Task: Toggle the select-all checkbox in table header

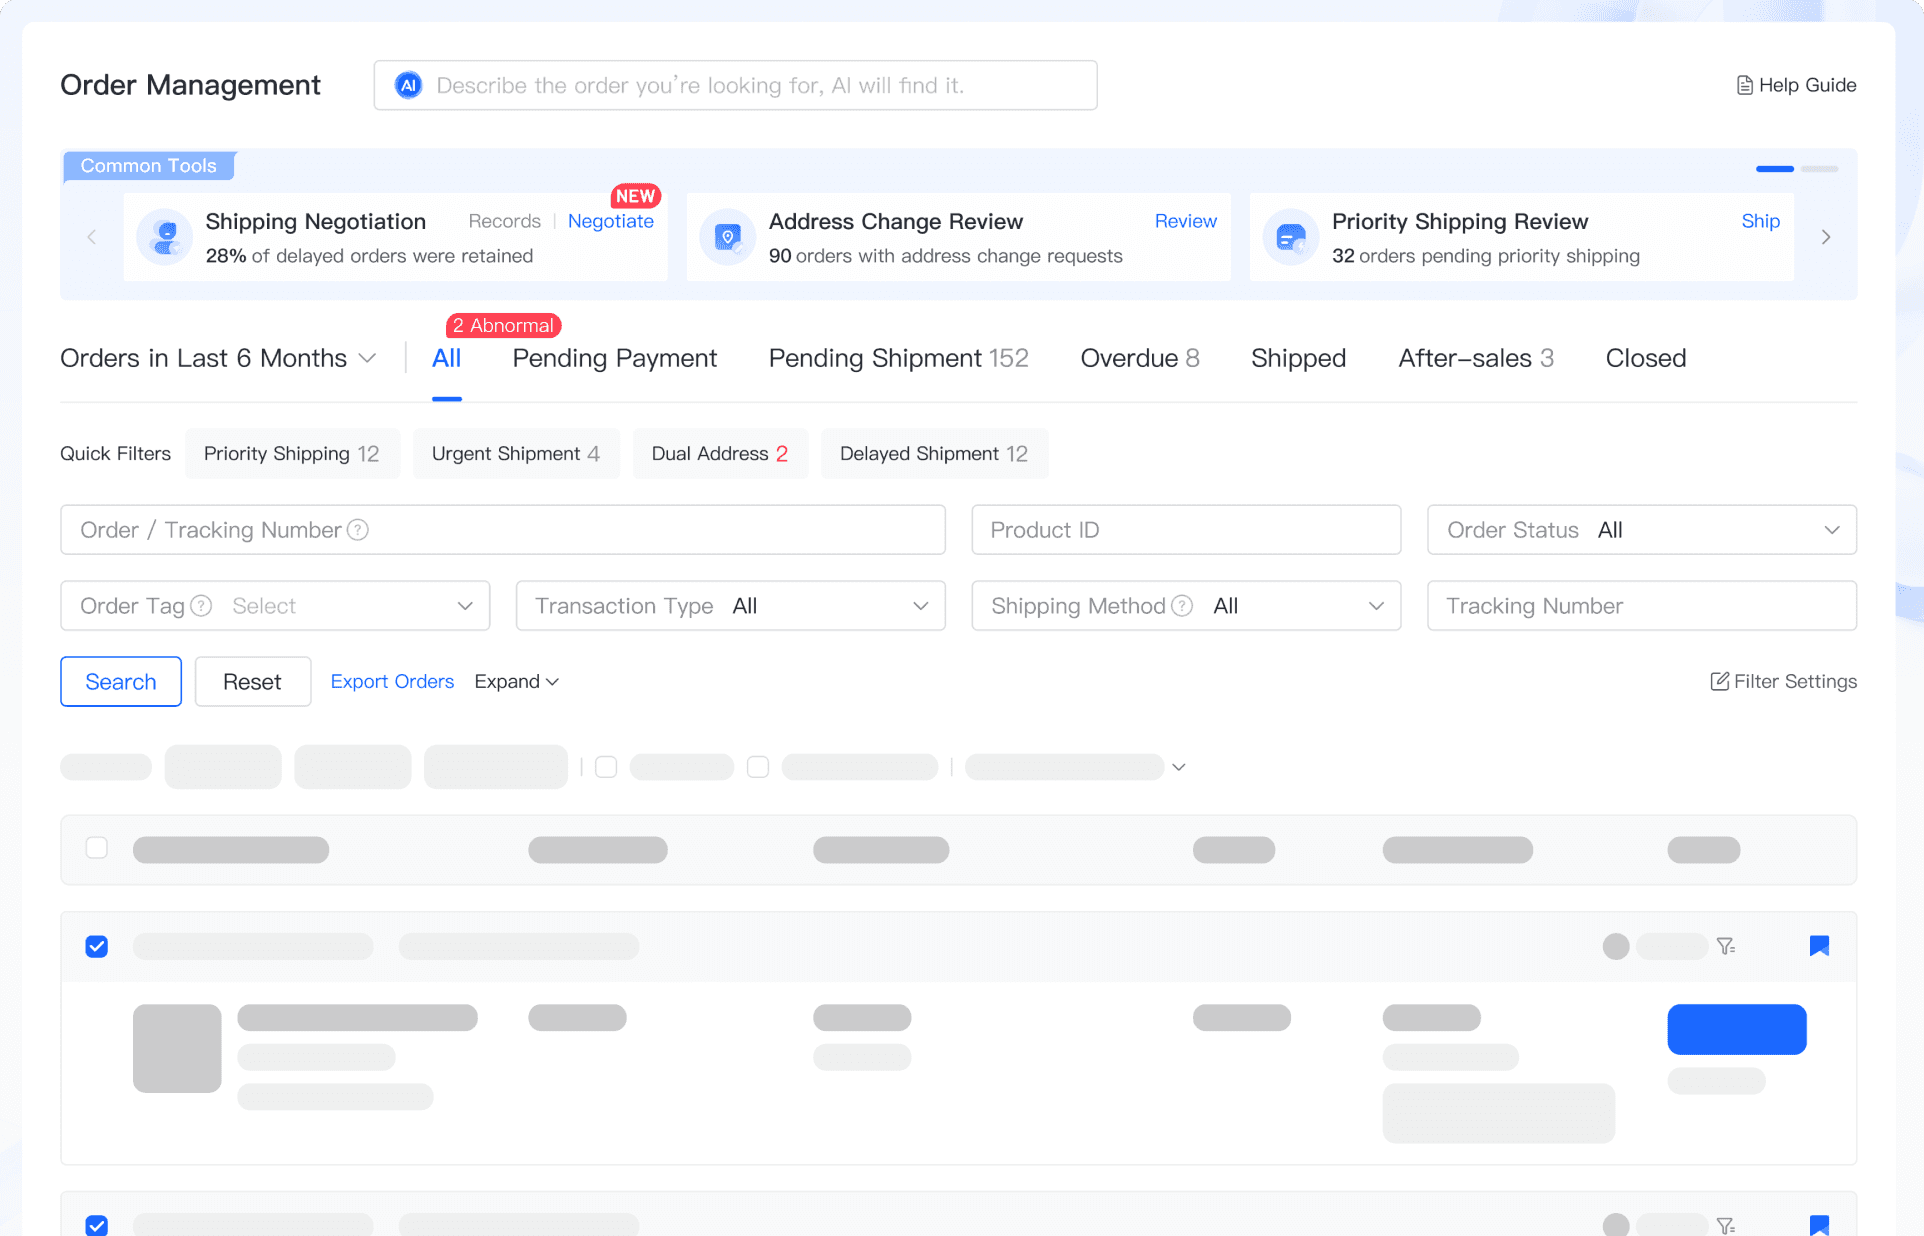Action: pos(97,848)
